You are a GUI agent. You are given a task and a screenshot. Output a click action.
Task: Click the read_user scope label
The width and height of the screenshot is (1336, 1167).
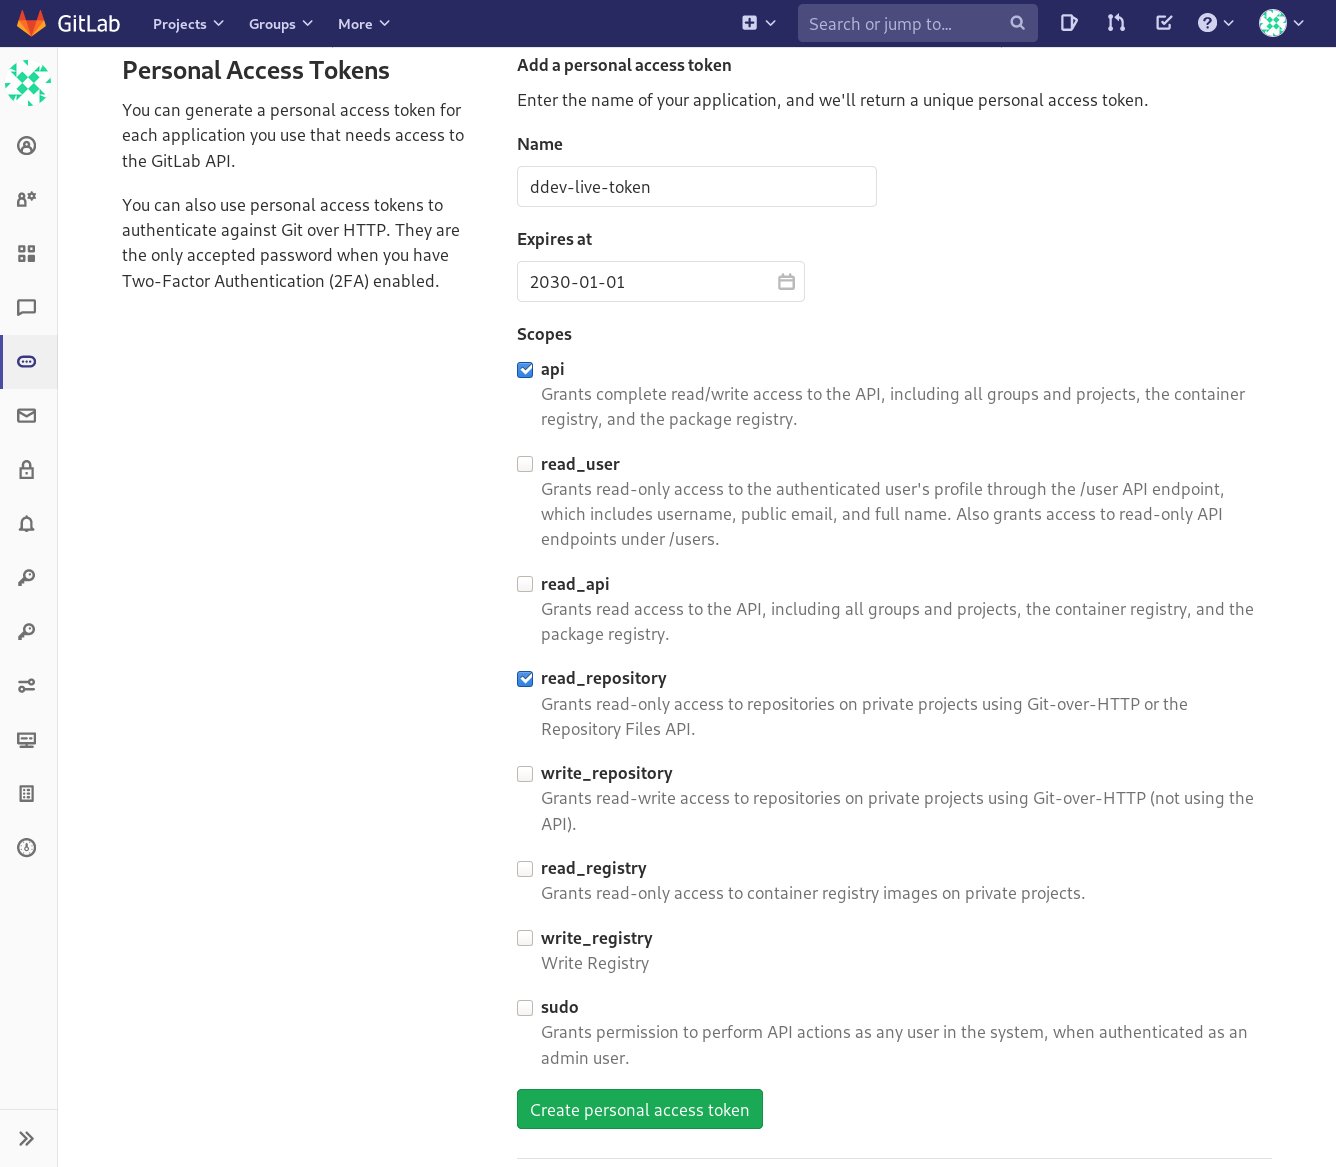pos(580,464)
